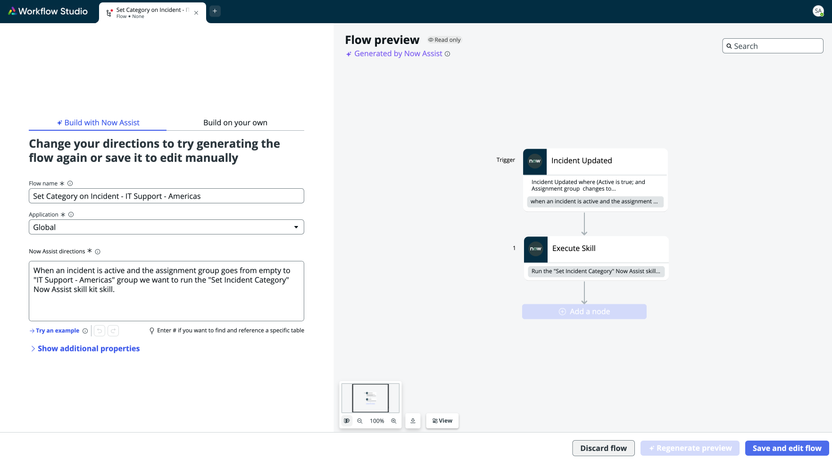Click the Try an example link
Viewport: 832px width, 460px height.
click(x=55, y=331)
